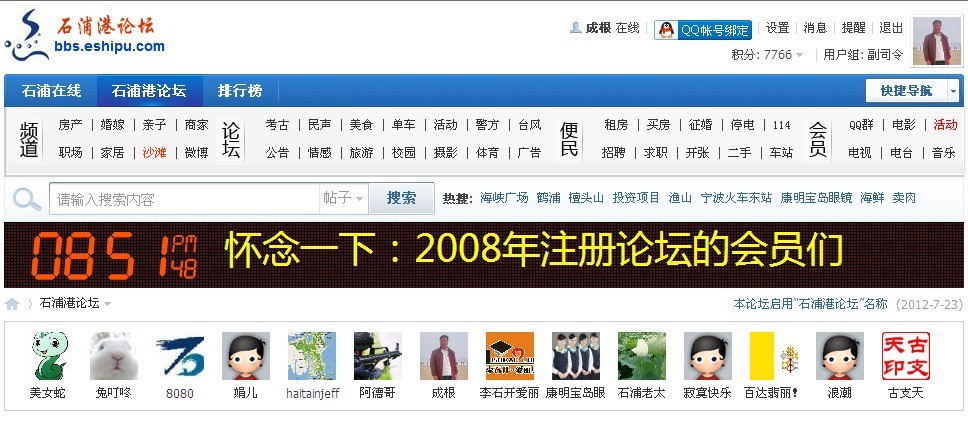Click the home icon in breadcrumb
The image size is (968, 421).
12,304
